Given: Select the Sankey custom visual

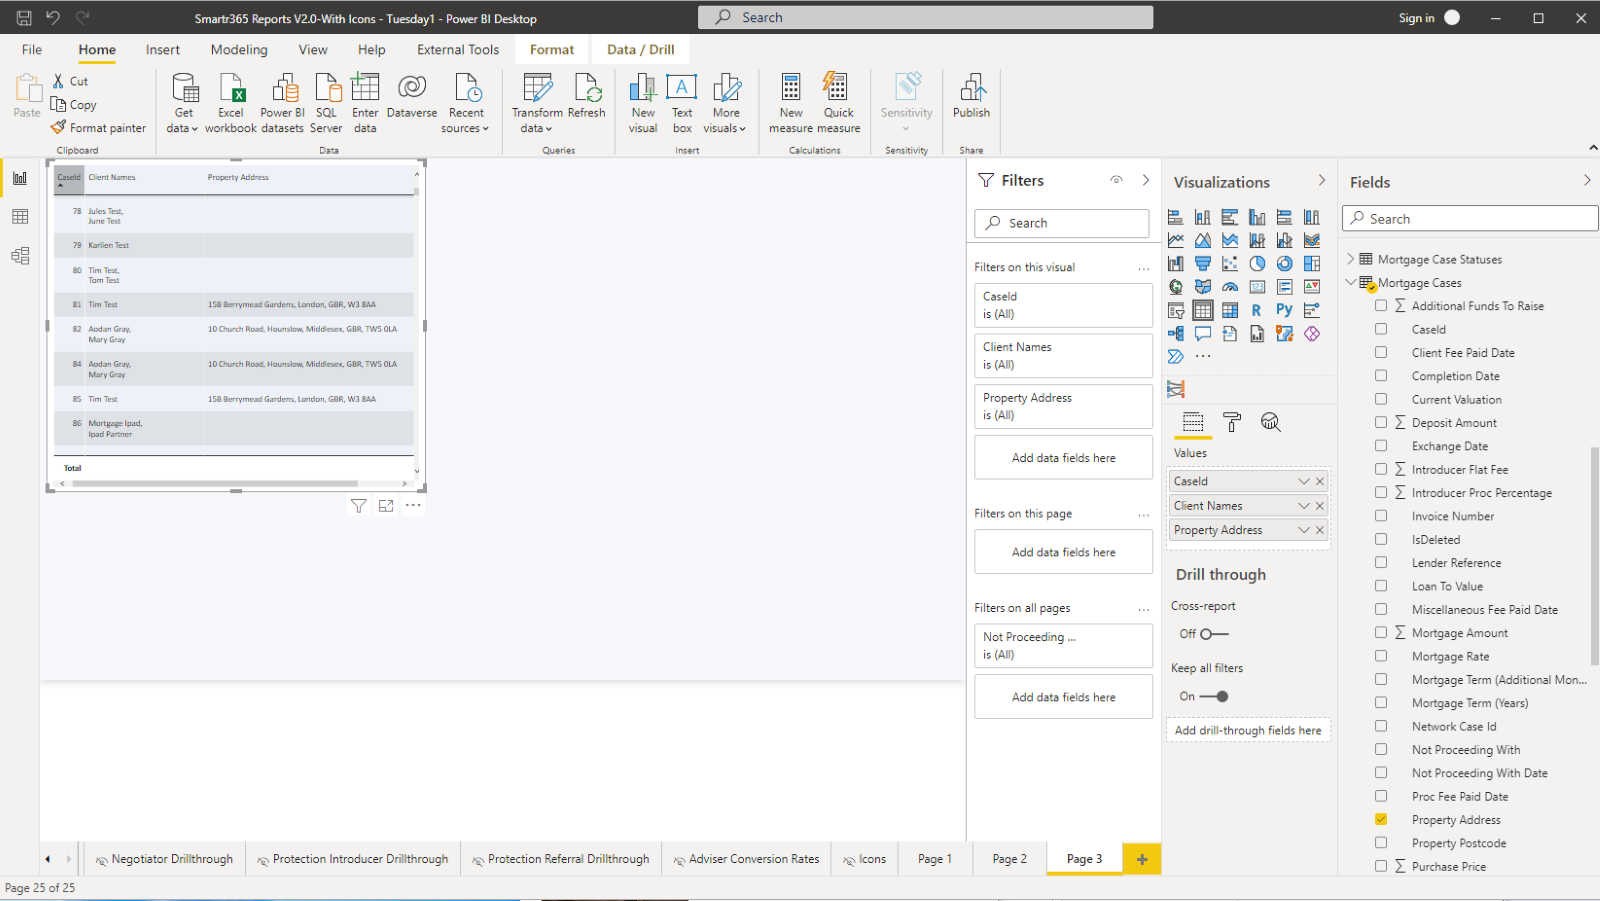Looking at the screenshot, I should 1176,389.
